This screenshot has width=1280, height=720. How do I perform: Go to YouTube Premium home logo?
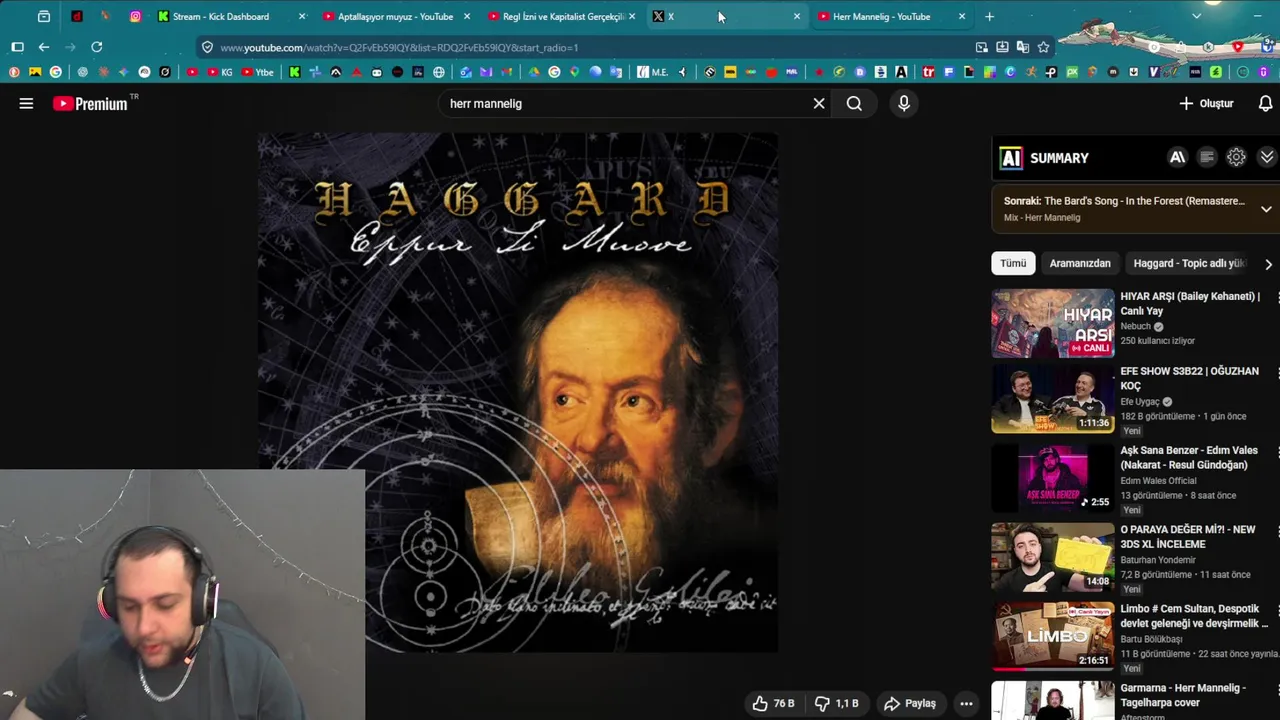91,103
